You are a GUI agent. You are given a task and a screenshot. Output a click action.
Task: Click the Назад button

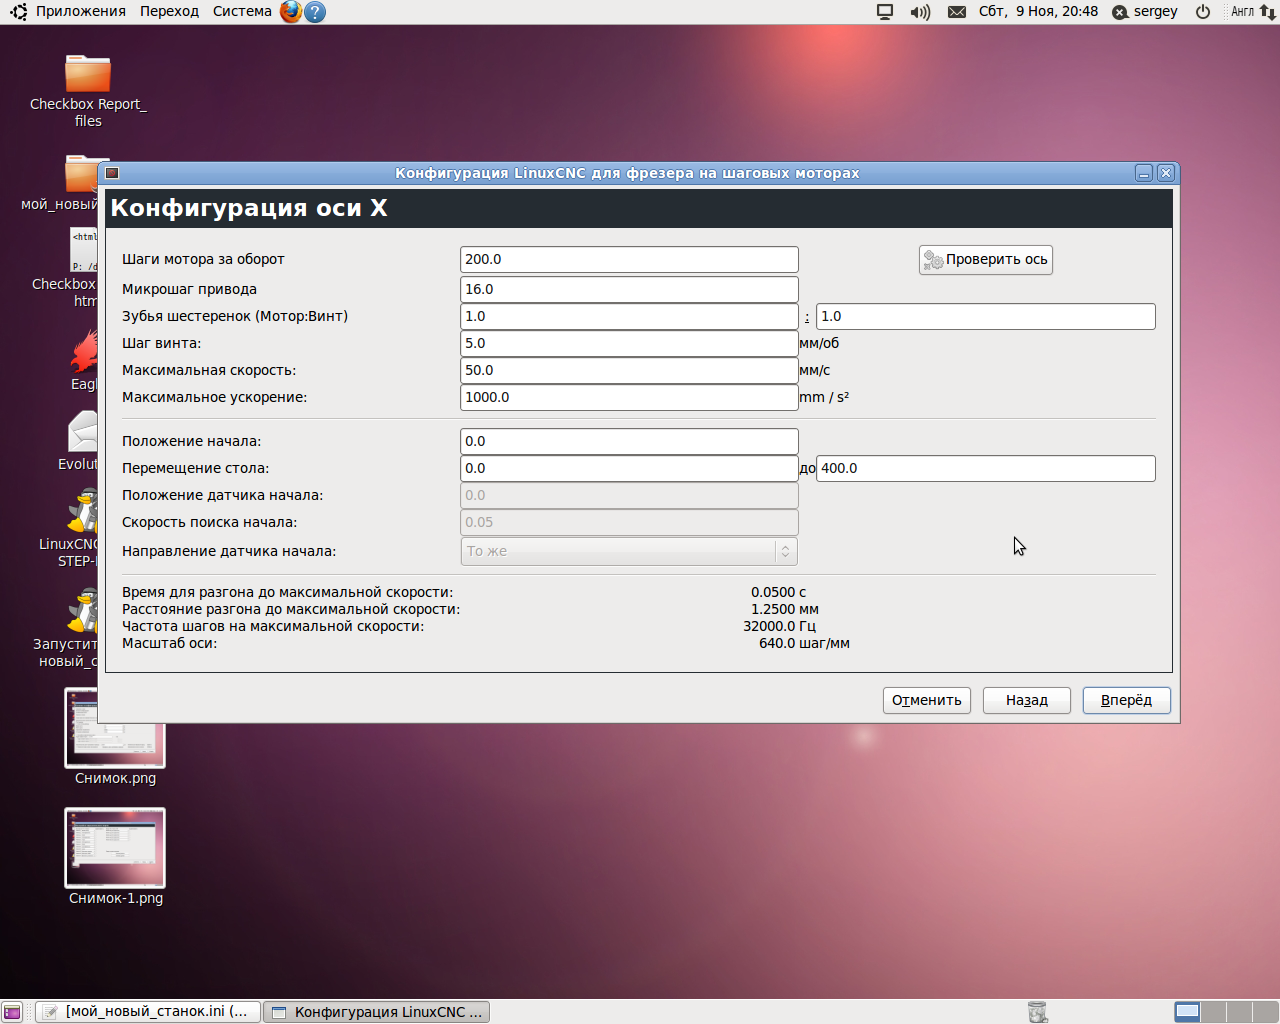pyautogui.click(x=1027, y=700)
